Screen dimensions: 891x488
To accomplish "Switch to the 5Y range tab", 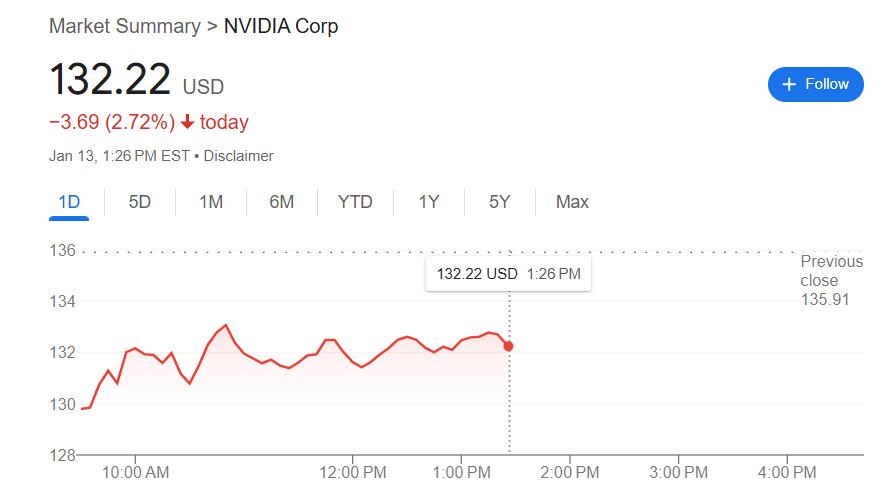I will tap(500, 202).
